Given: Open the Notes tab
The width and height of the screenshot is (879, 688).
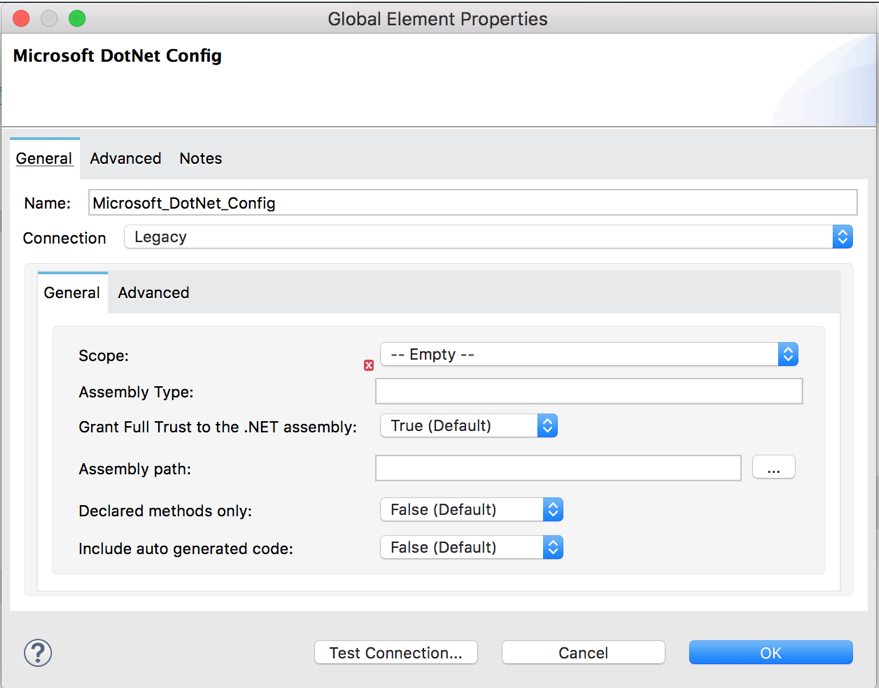Looking at the screenshot, I should 200,158.
